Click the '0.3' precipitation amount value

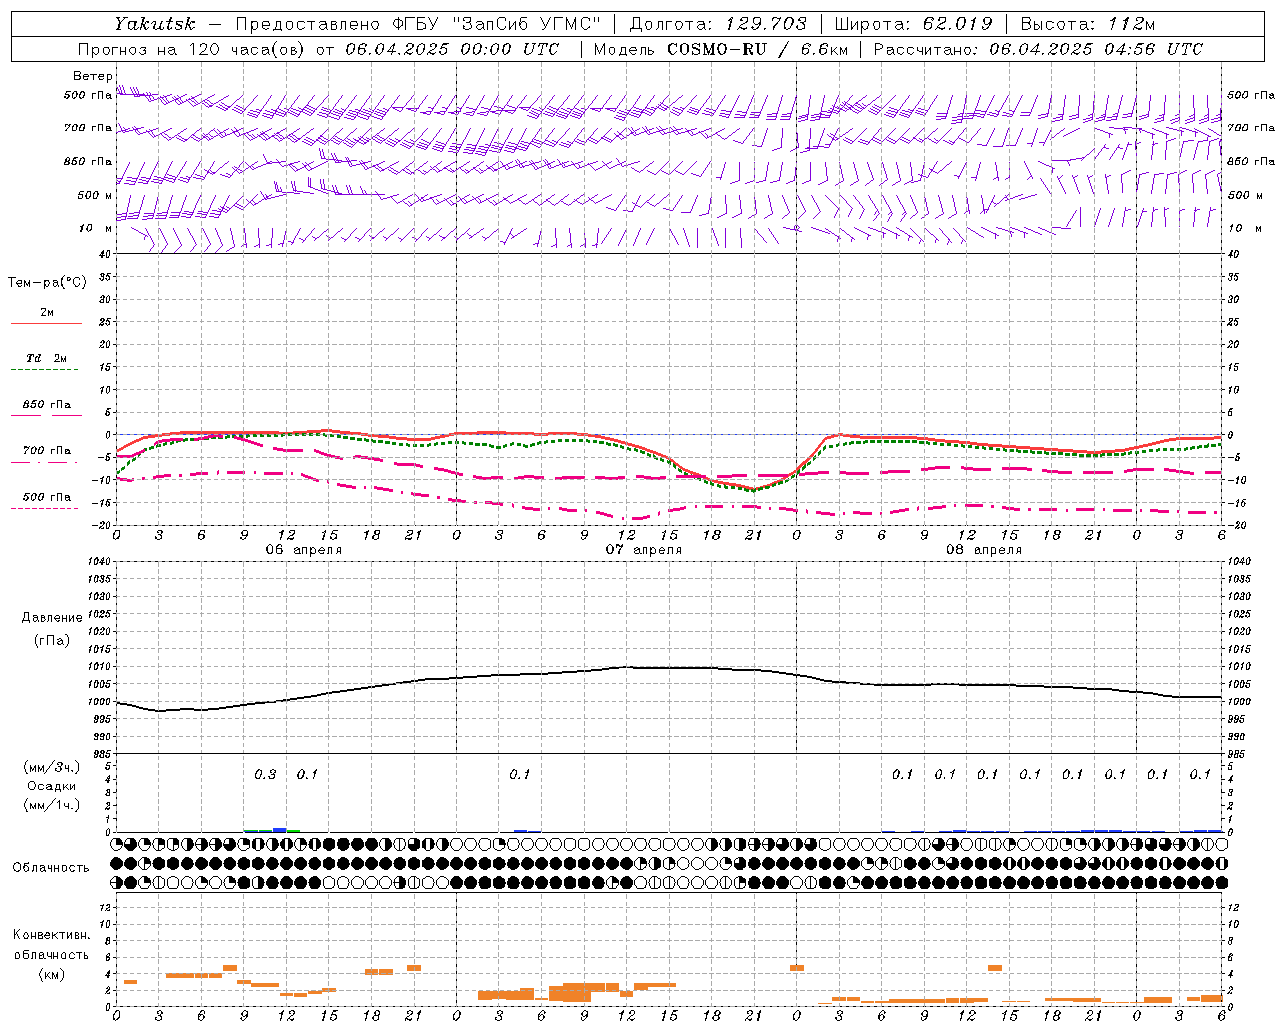point(265,775)
